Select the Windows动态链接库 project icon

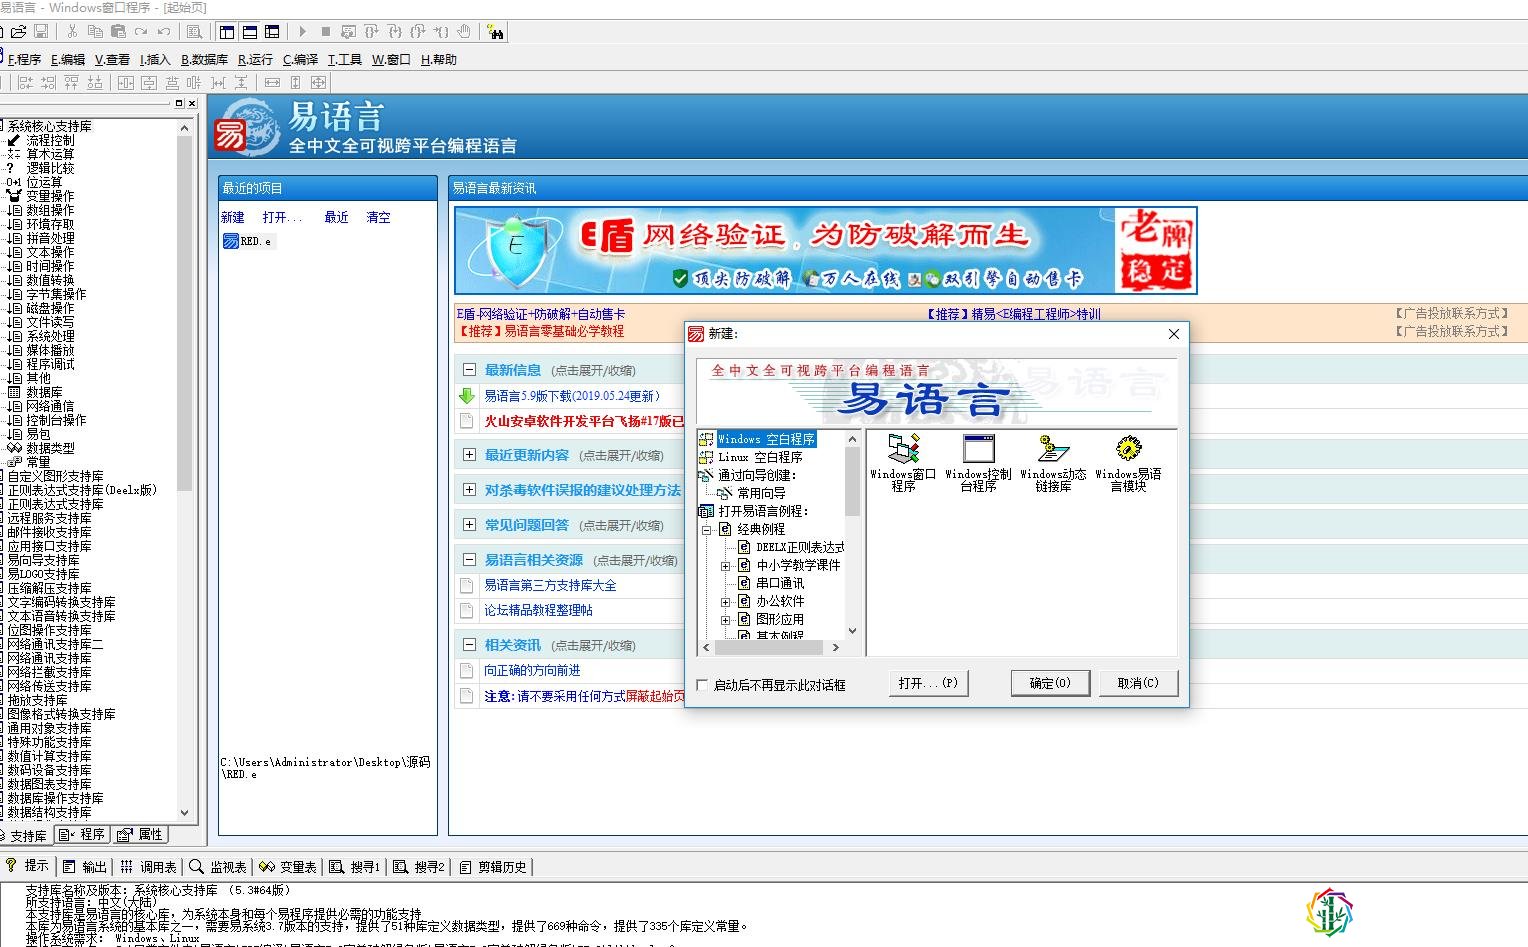1053,463
